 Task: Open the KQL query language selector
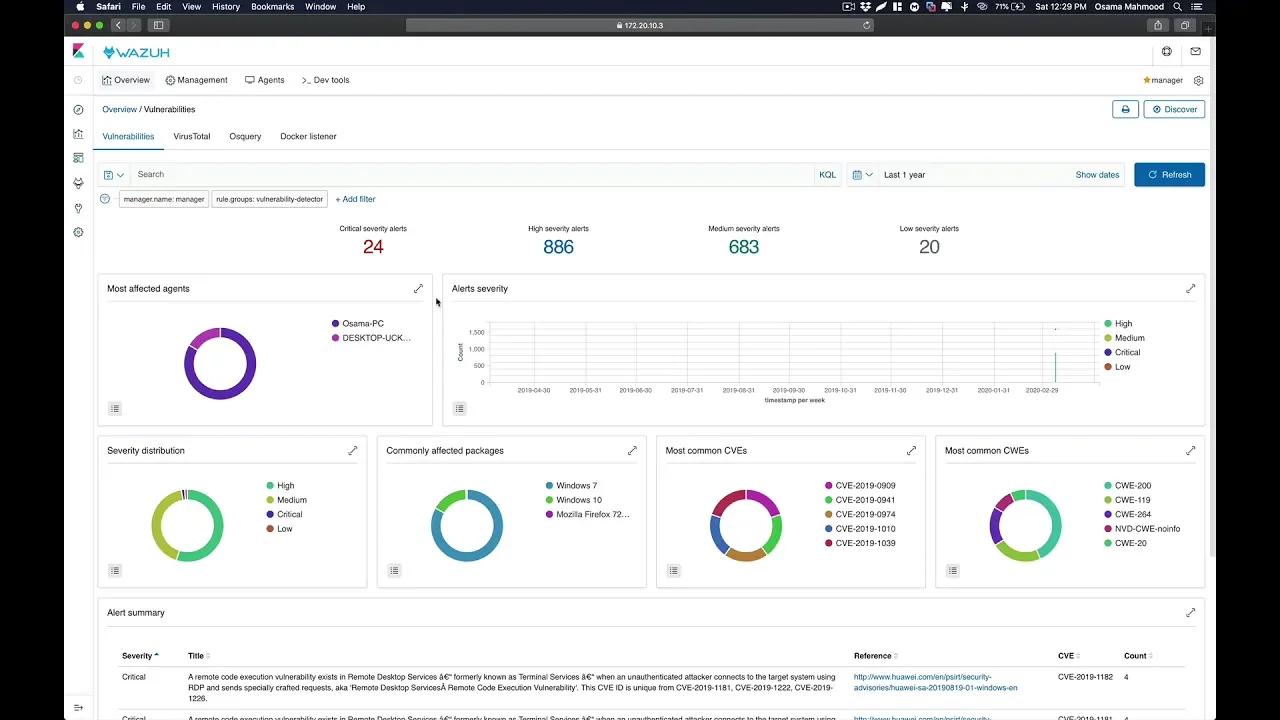[x=827, y=174]
